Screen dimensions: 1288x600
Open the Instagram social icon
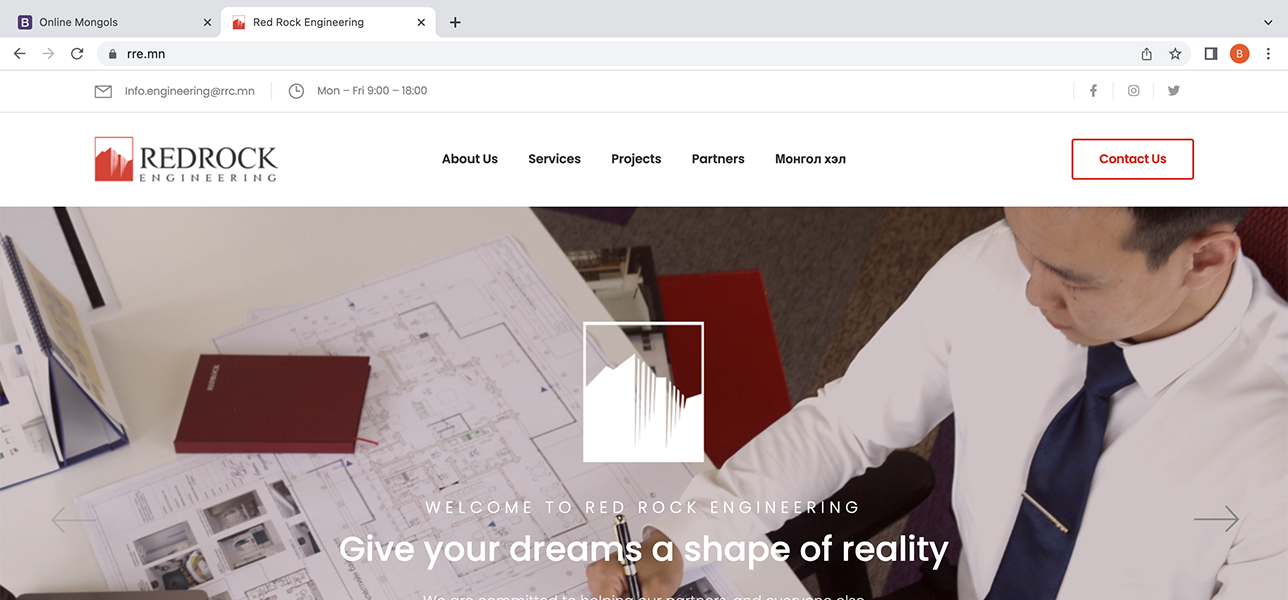[1133, 91]
